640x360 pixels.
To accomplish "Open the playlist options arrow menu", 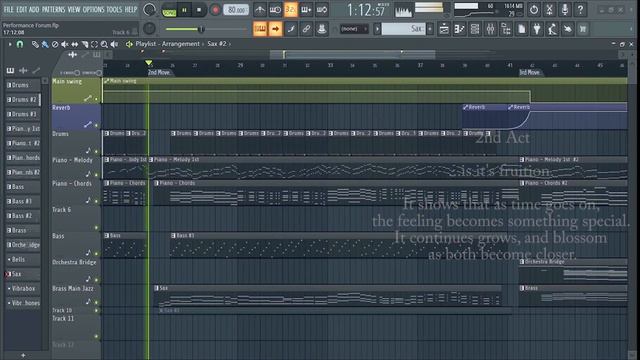I will pos(10,44).
